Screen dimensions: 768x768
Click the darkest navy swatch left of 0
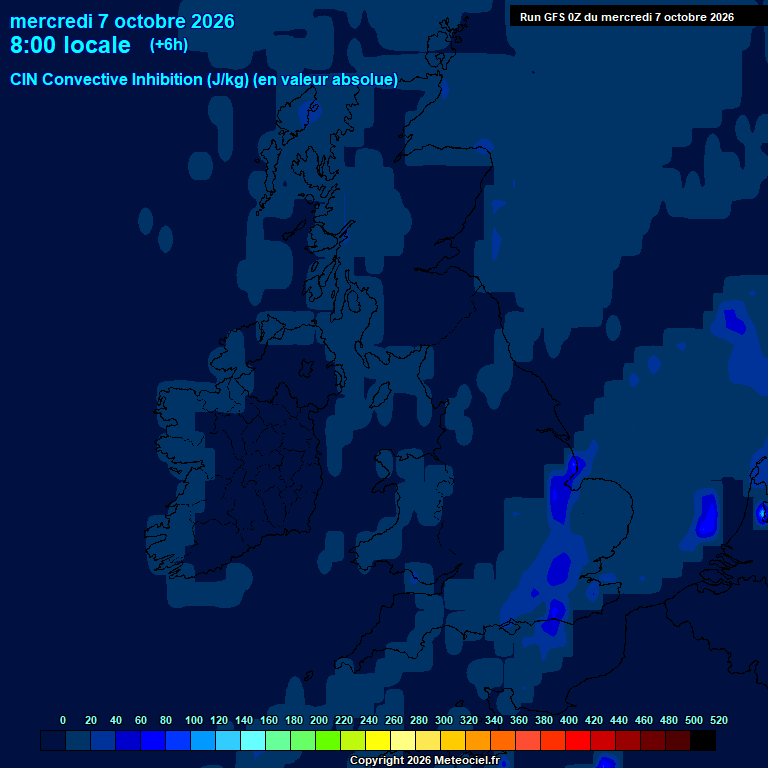(x=53, y=740)
